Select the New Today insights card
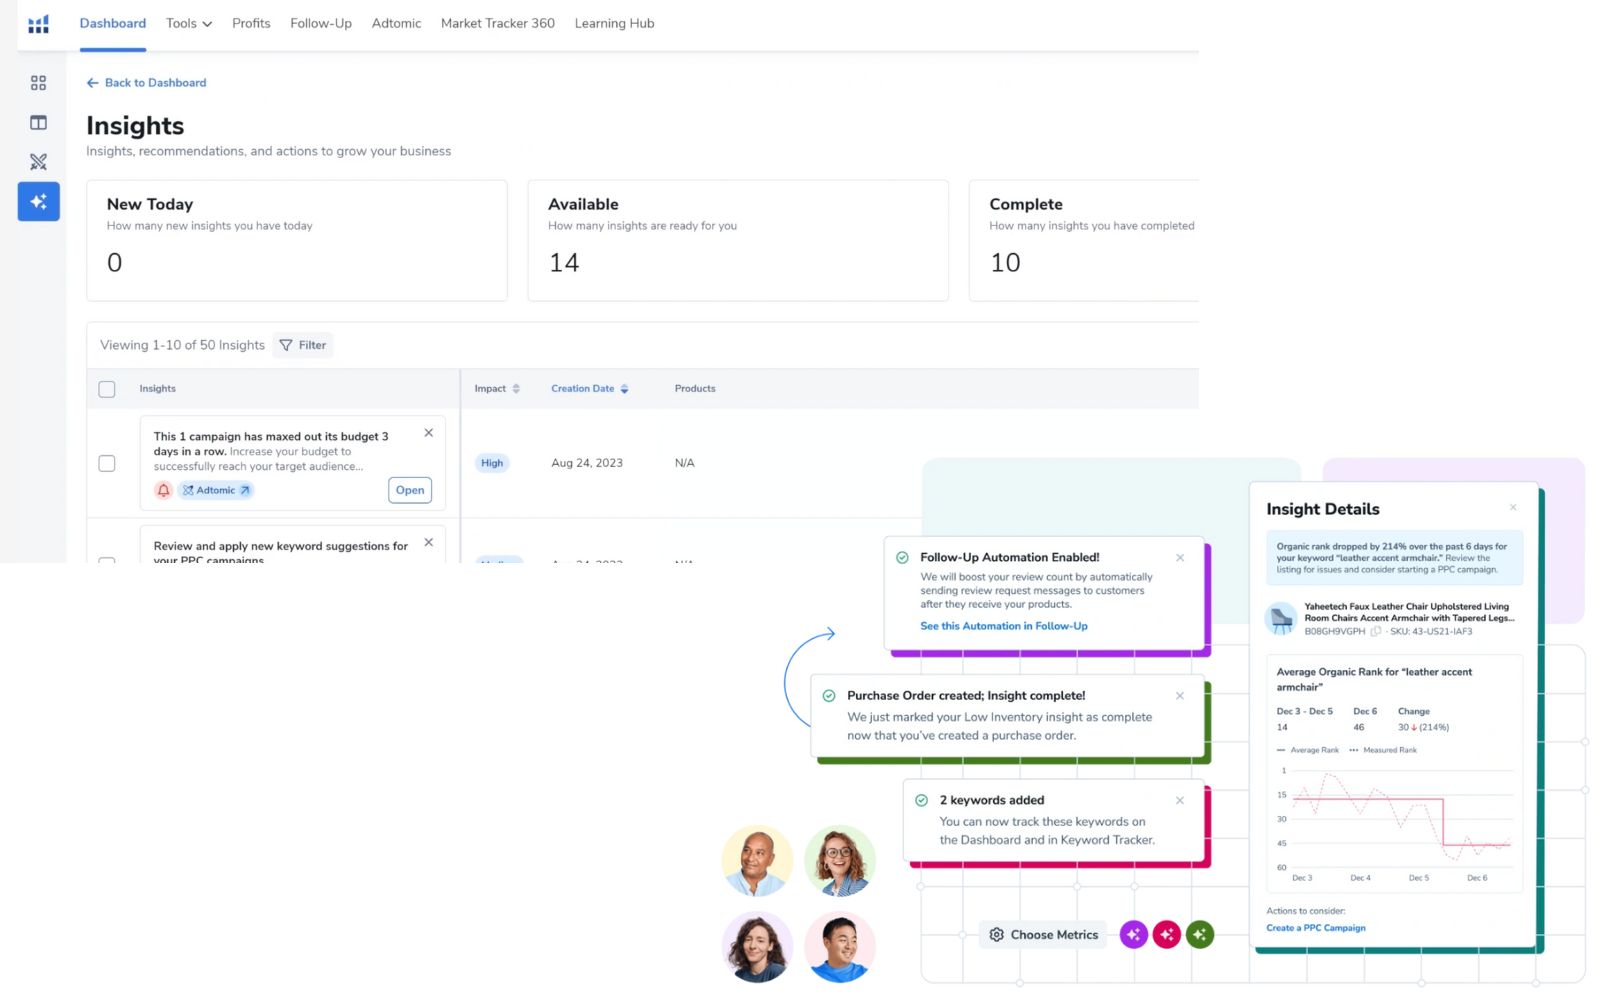 click(297, 241)
